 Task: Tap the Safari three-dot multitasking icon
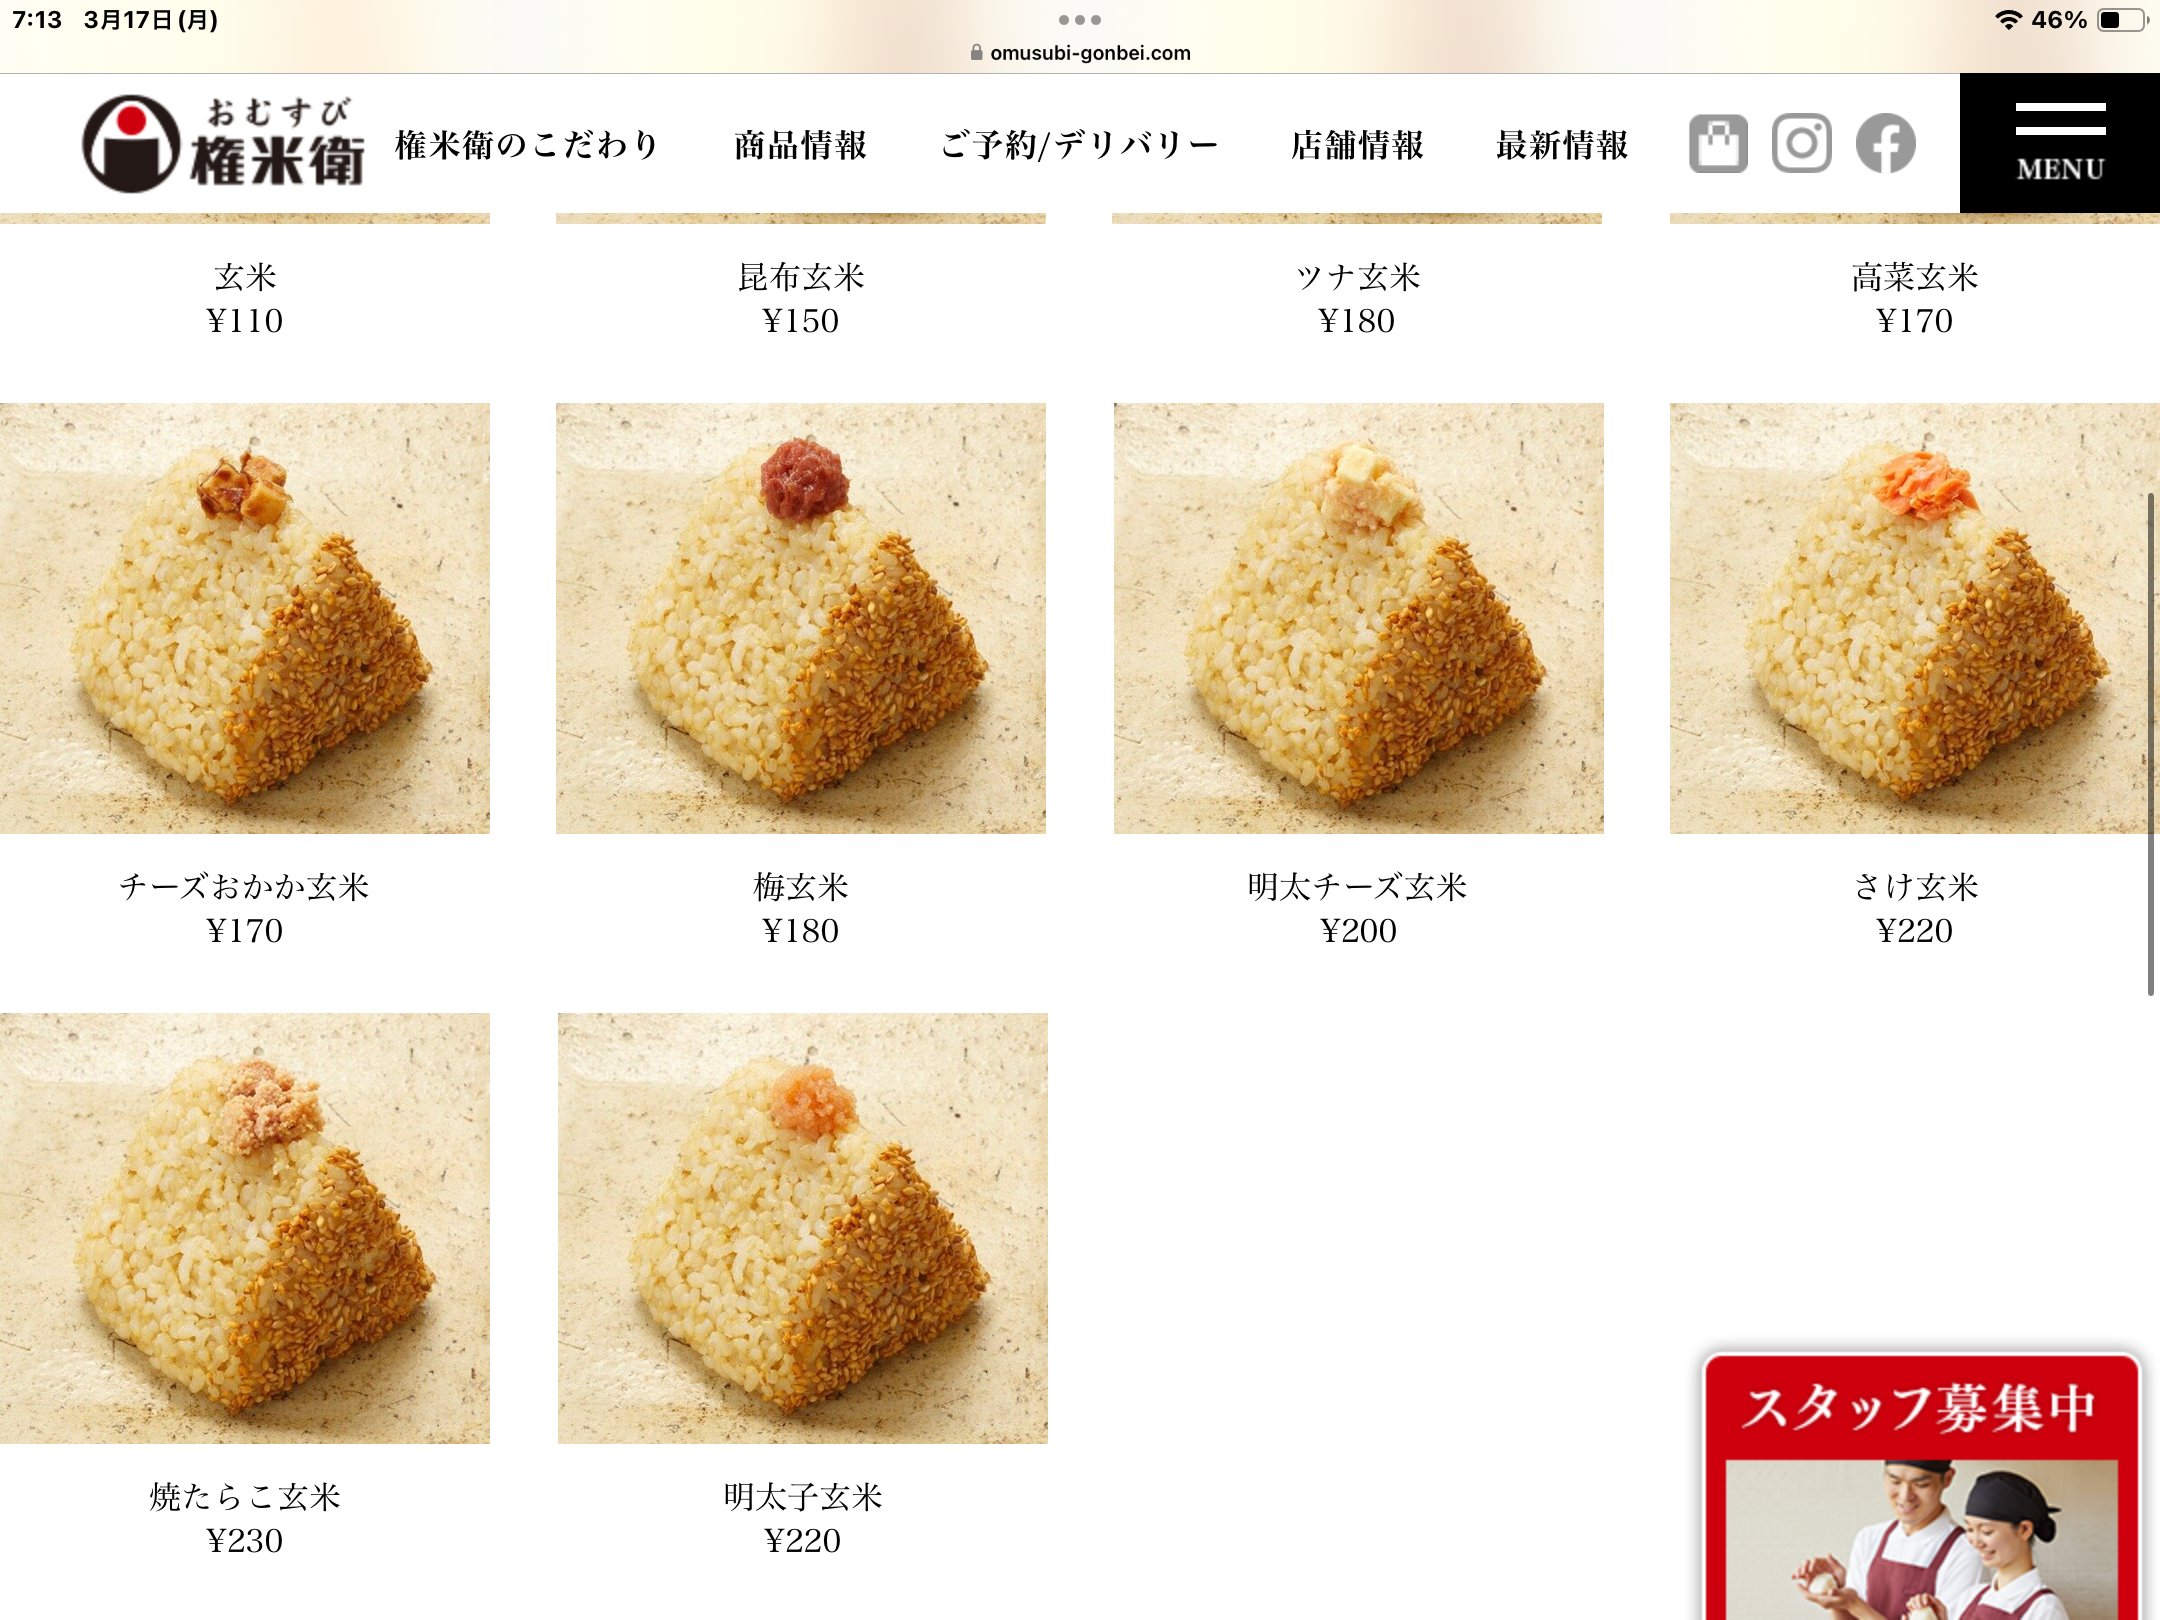pyautogui.click(x=1079, y=20)
